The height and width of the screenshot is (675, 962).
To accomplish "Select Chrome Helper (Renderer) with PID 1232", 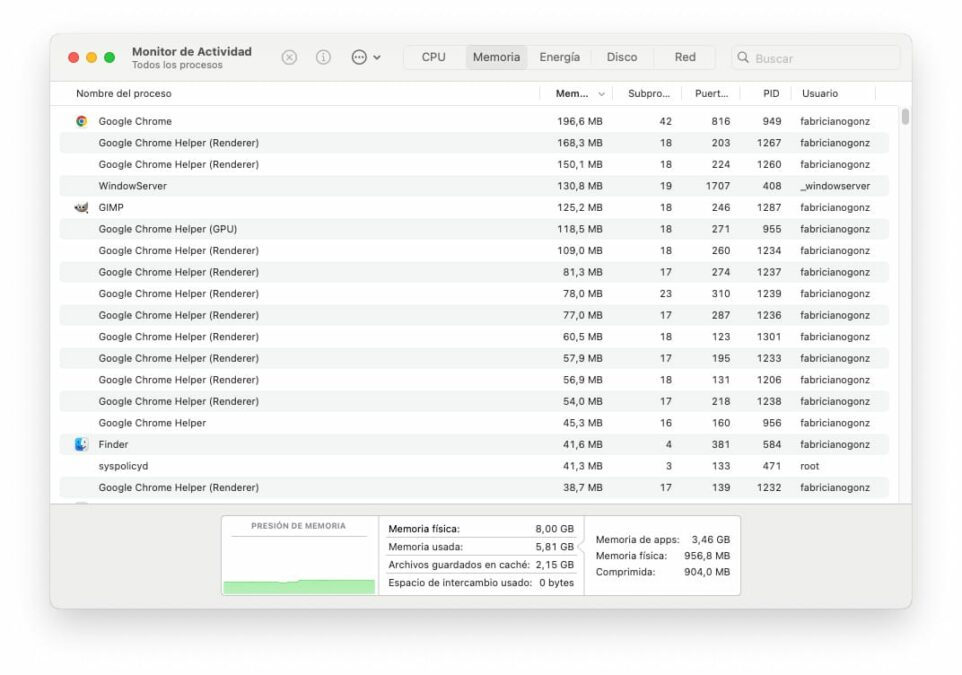I will (x=474, y=487).
